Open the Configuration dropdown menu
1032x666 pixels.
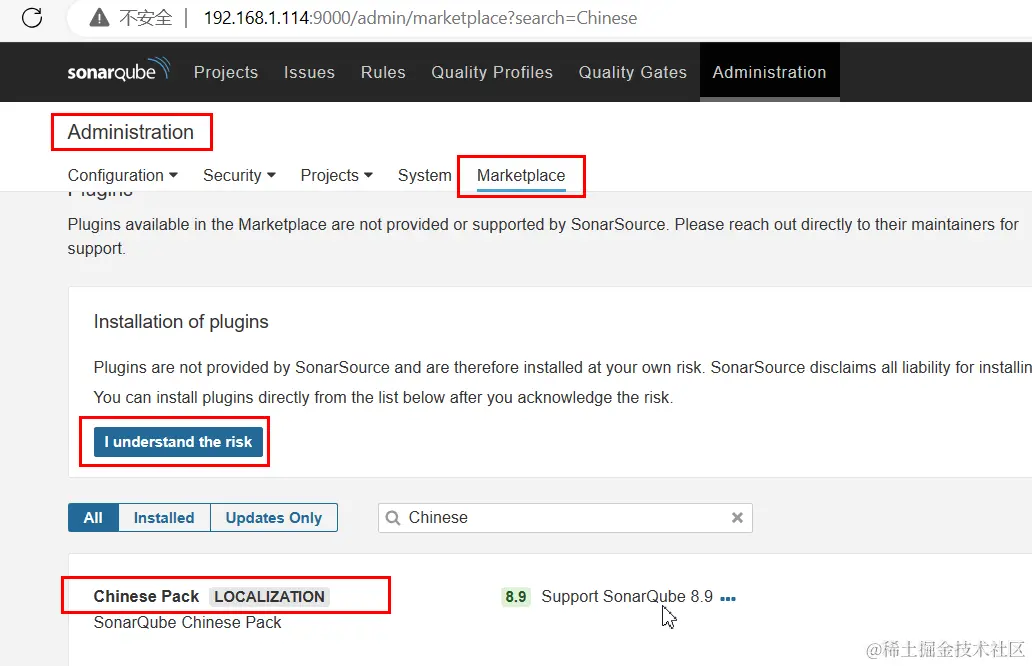tap(122, 176)
